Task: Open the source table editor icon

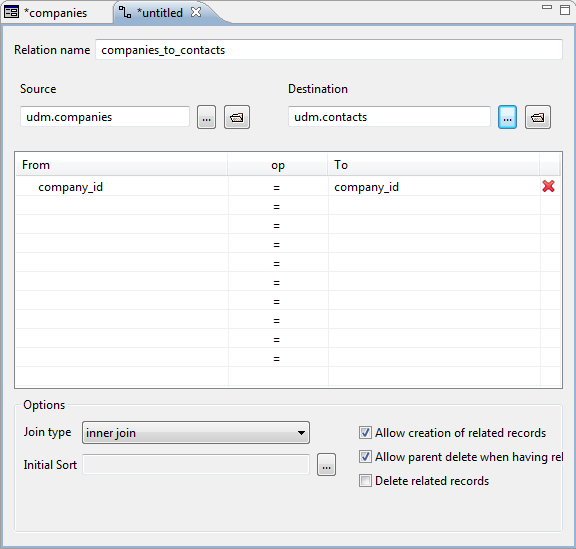Action: pos(237,117)
